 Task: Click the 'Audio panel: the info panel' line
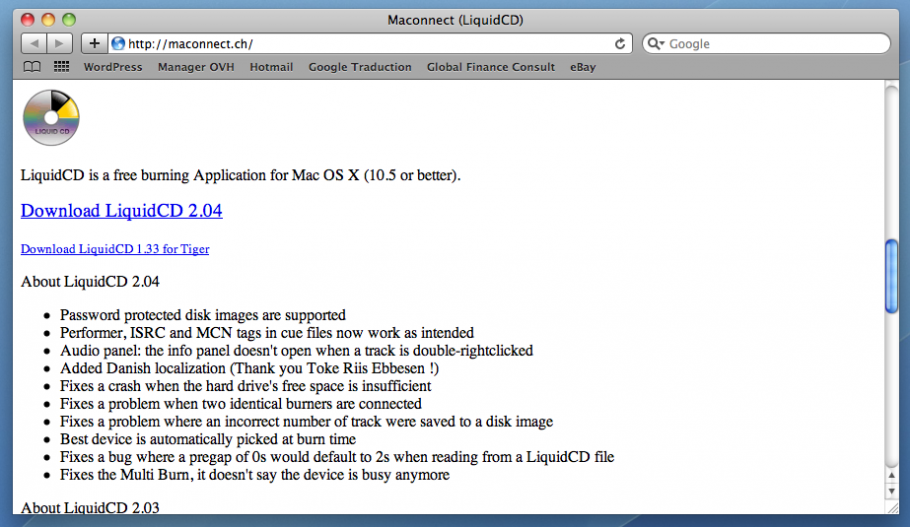tap(297, 351)
